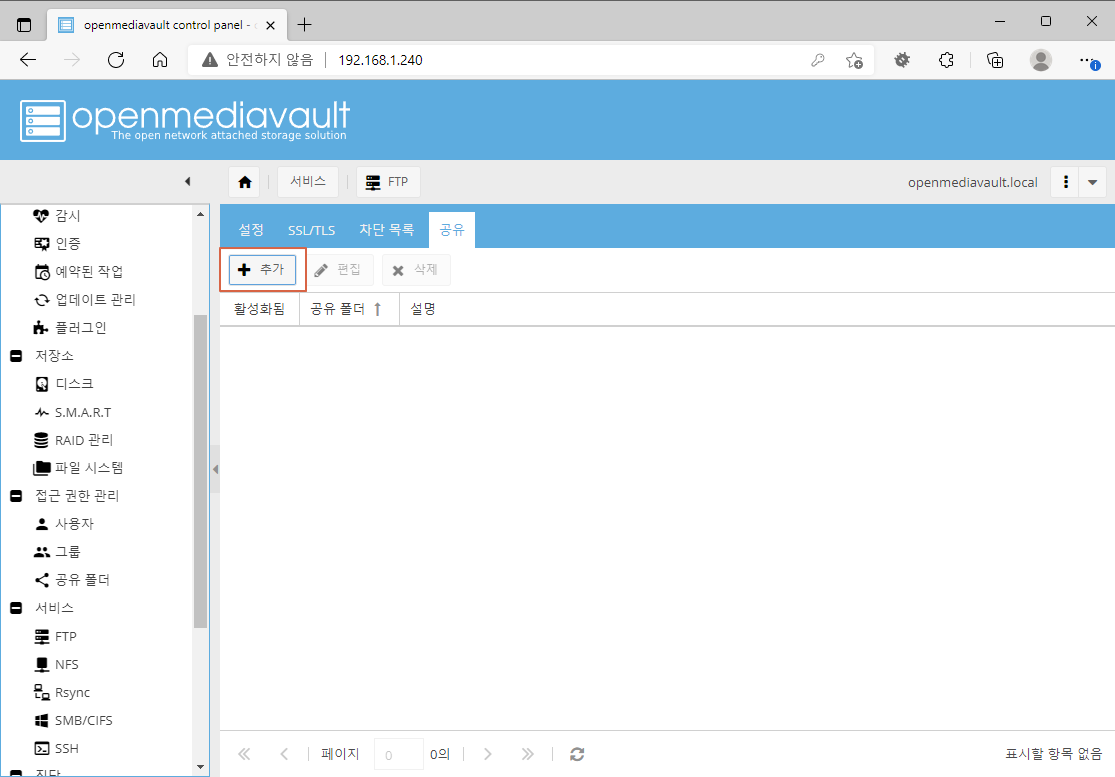
Task: Open 인증 in the sidebar
Action: [x=68, y=244]
